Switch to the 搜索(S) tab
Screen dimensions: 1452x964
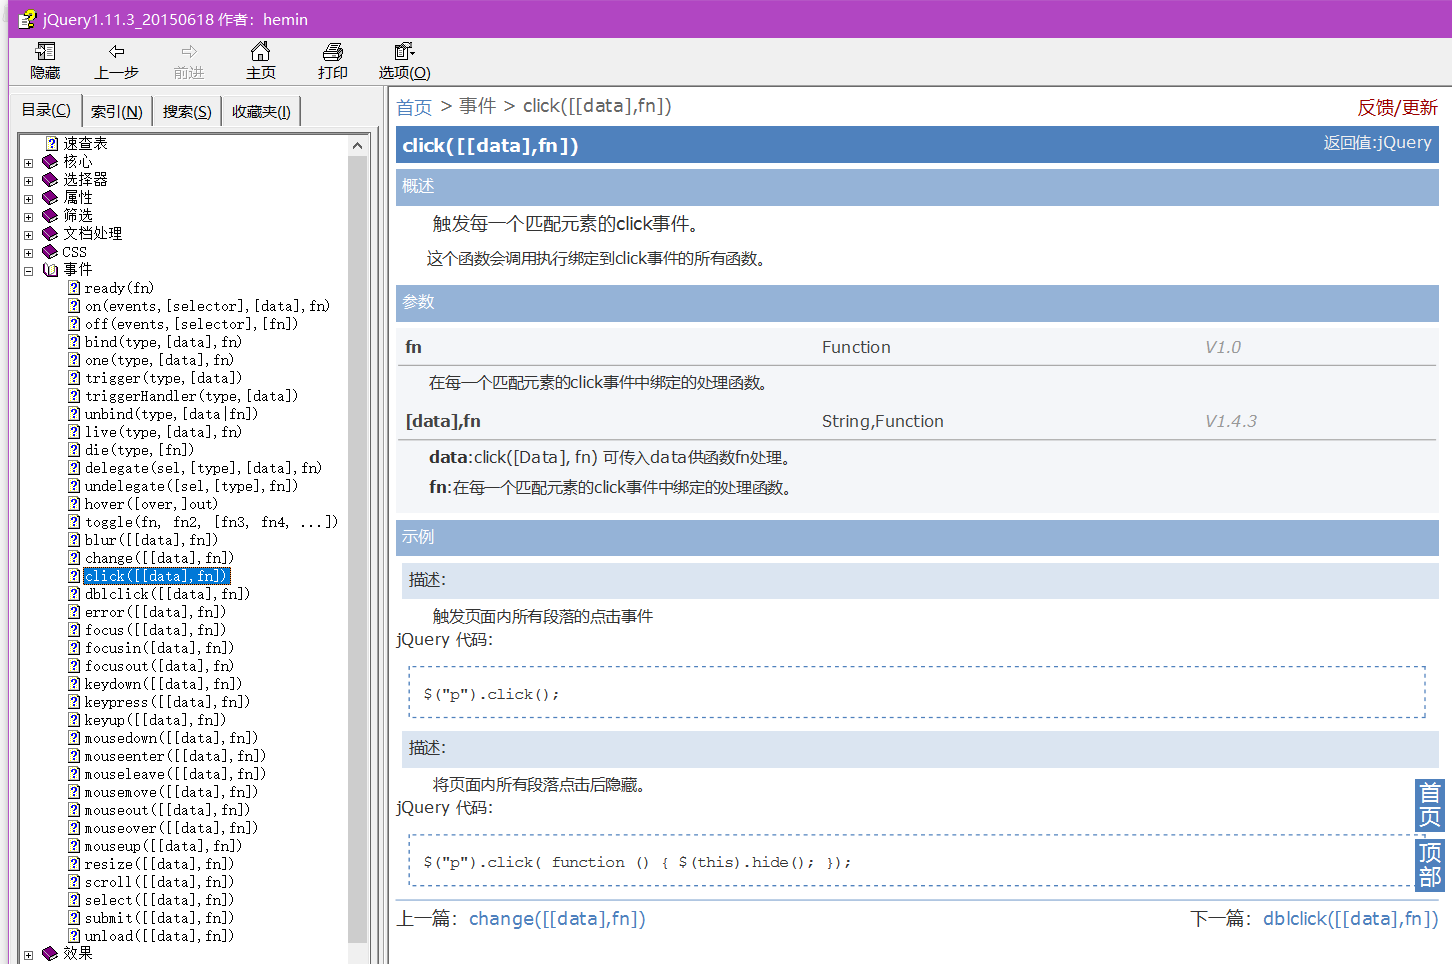[x=187, y=111]
